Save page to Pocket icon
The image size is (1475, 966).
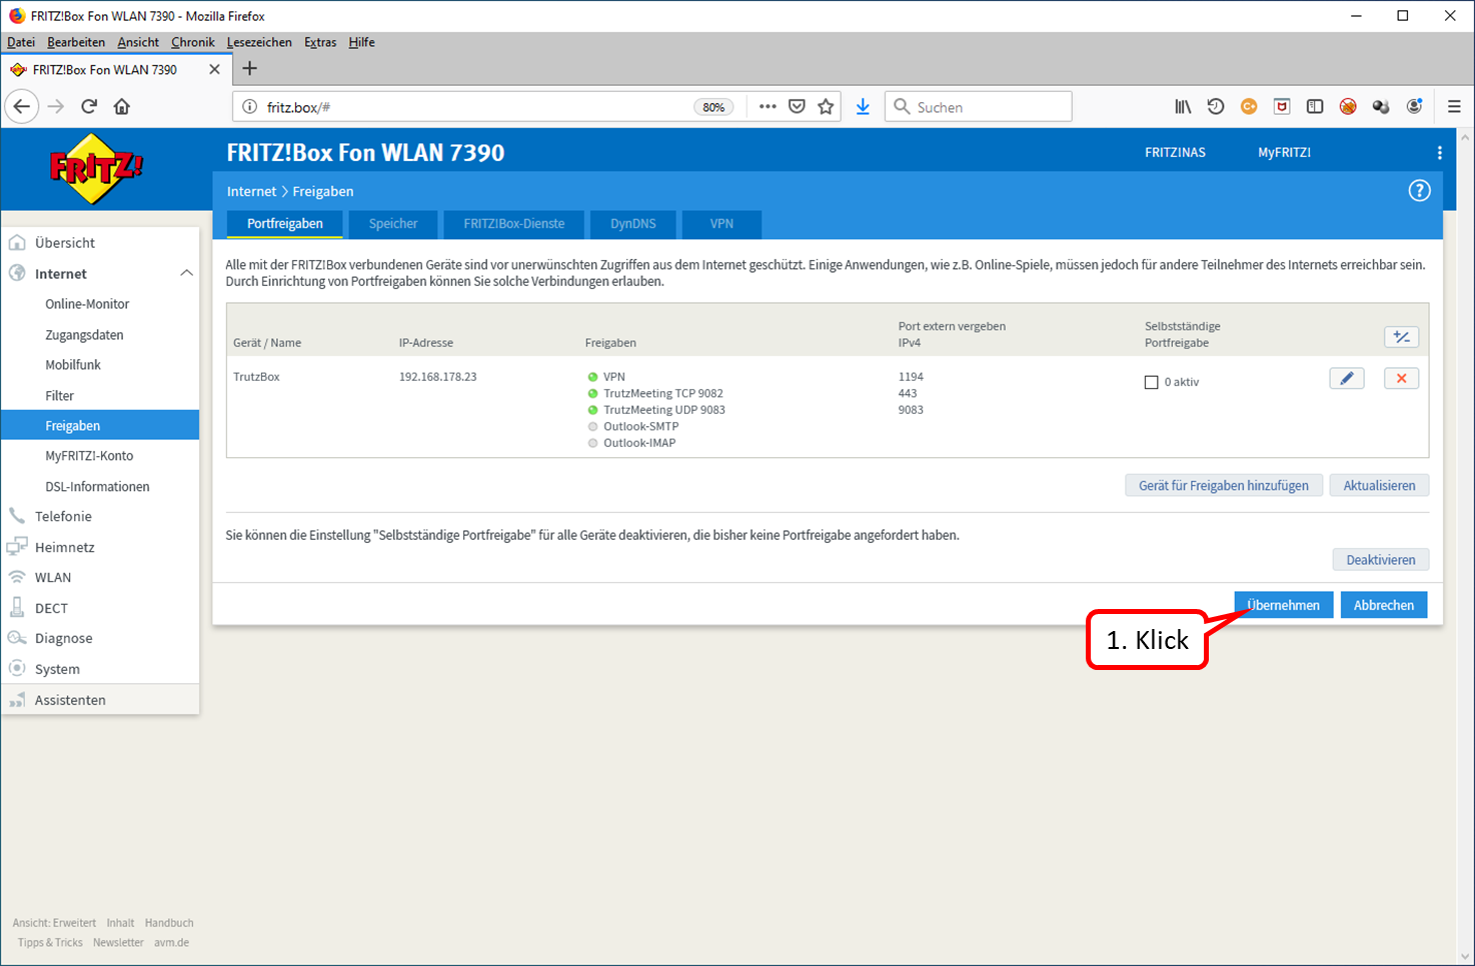click(x=797, y=107)
